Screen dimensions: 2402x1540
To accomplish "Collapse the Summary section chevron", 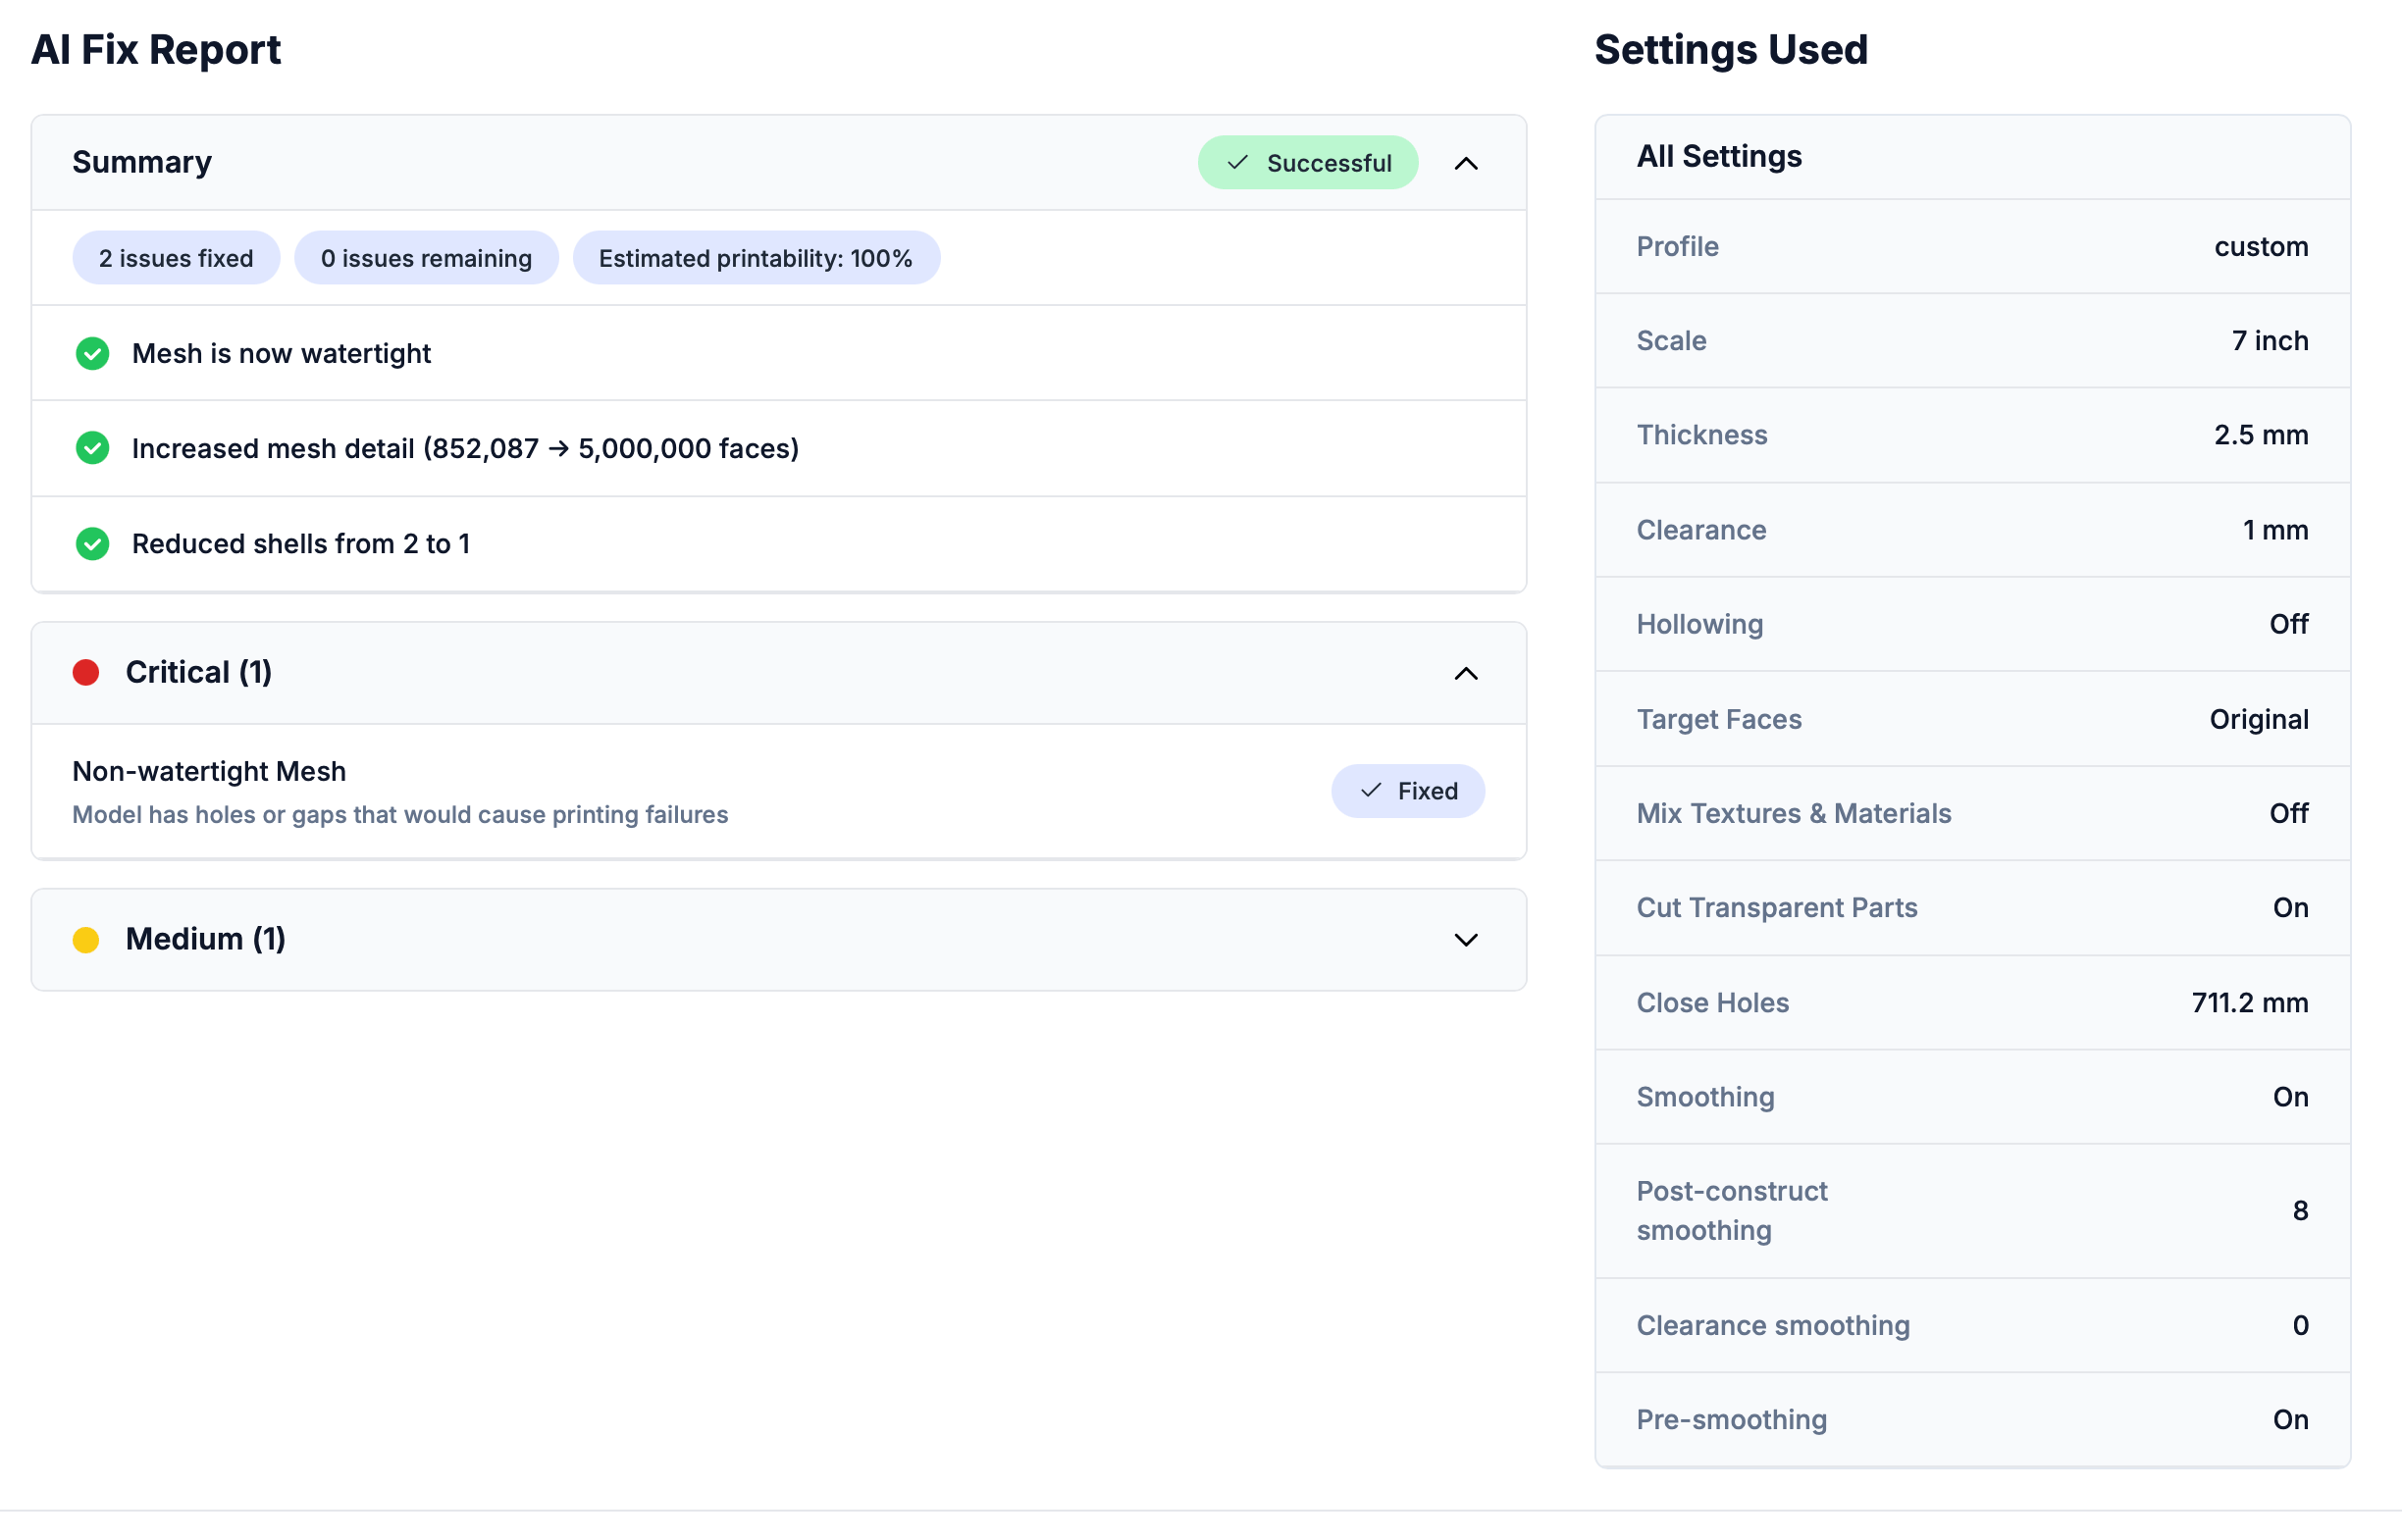I will [x=1465, y=163].
